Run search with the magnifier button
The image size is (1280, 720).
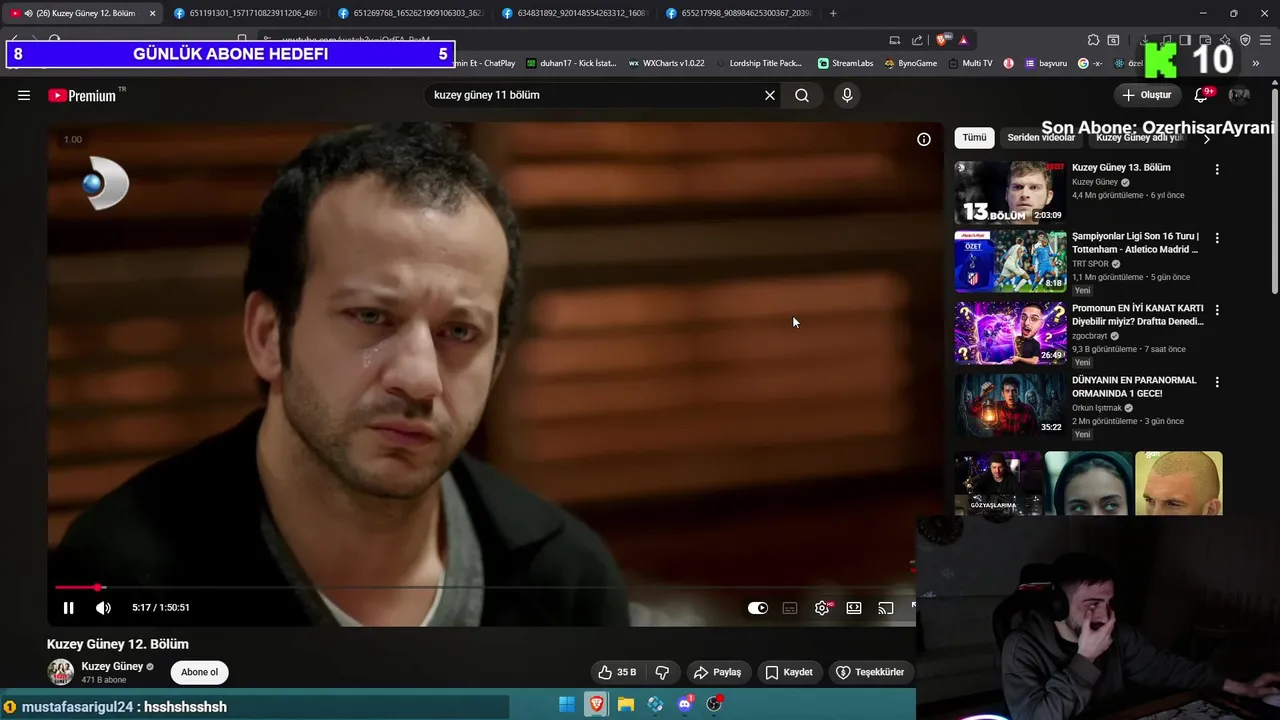[x=802, y=95]
